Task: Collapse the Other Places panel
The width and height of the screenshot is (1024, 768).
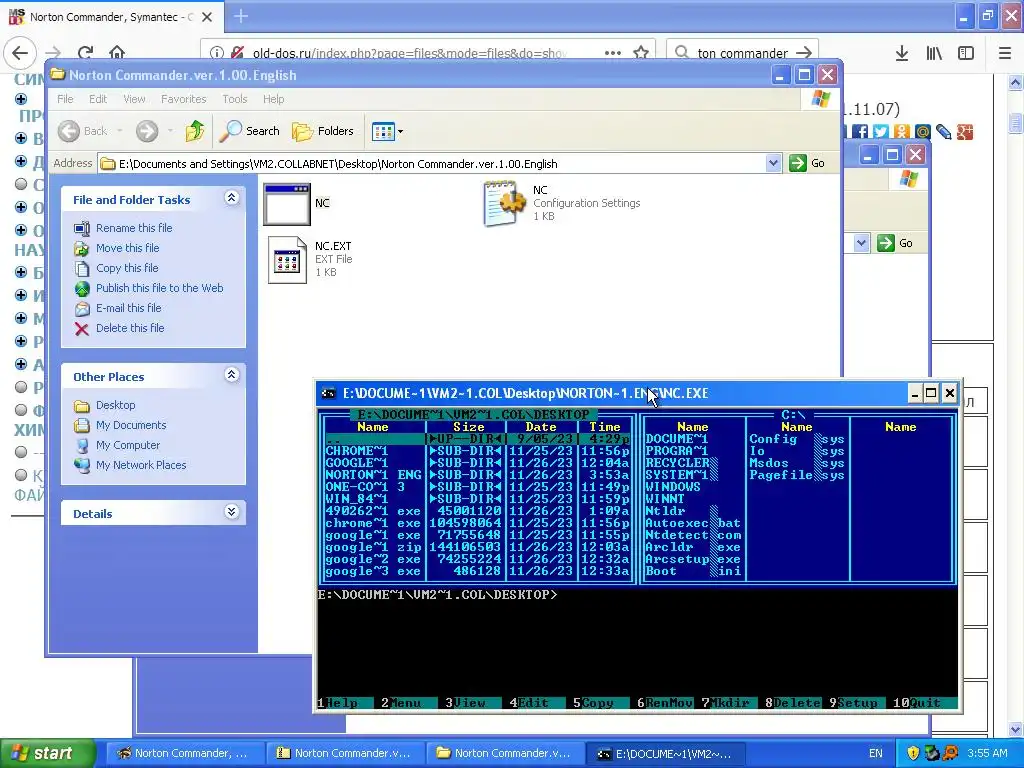Action: point(231,375)
